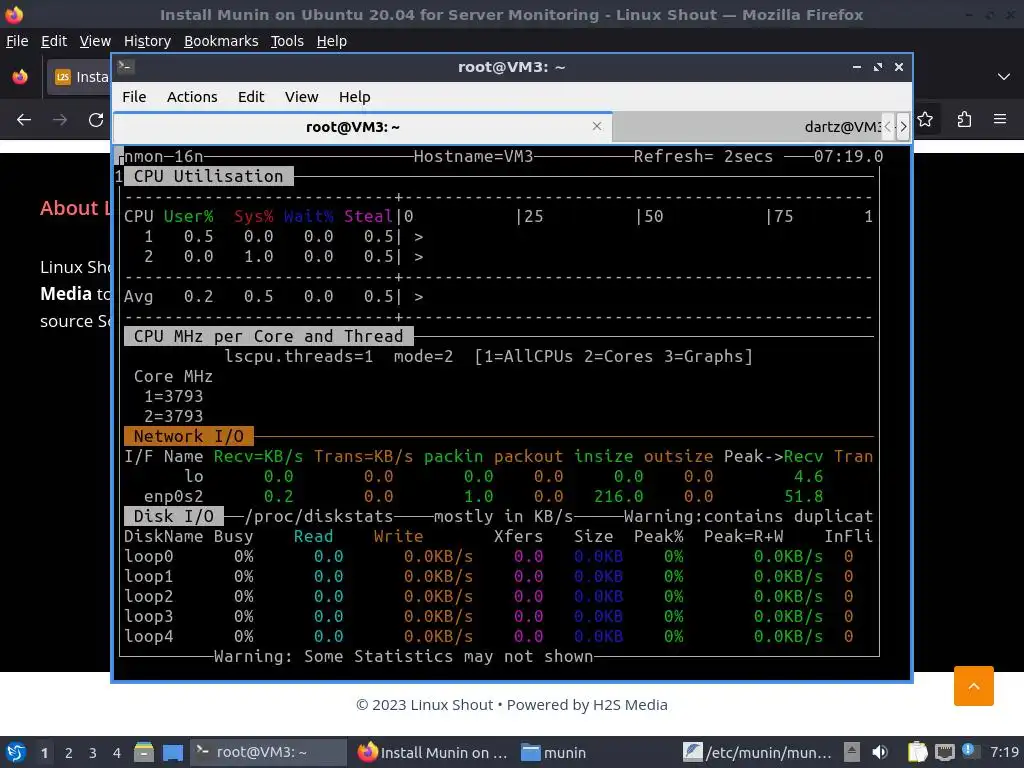Click taskbar clock showing 7:19
The image size is (1024, 768).
pyautogui.click(x=1004, y=752)
